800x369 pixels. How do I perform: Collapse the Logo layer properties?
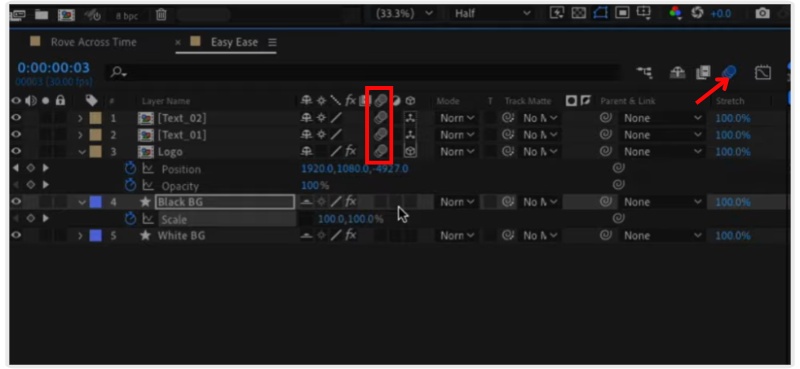pos(82,152)
